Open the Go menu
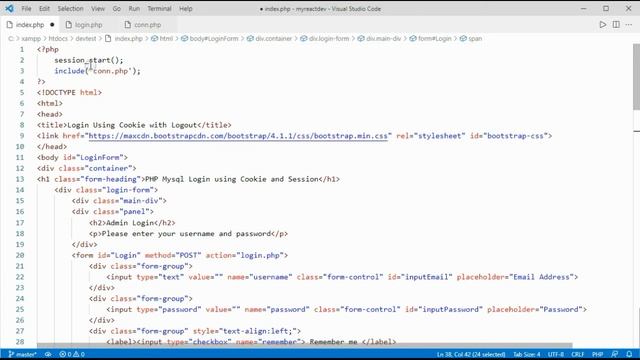 (x=117, y=9)
